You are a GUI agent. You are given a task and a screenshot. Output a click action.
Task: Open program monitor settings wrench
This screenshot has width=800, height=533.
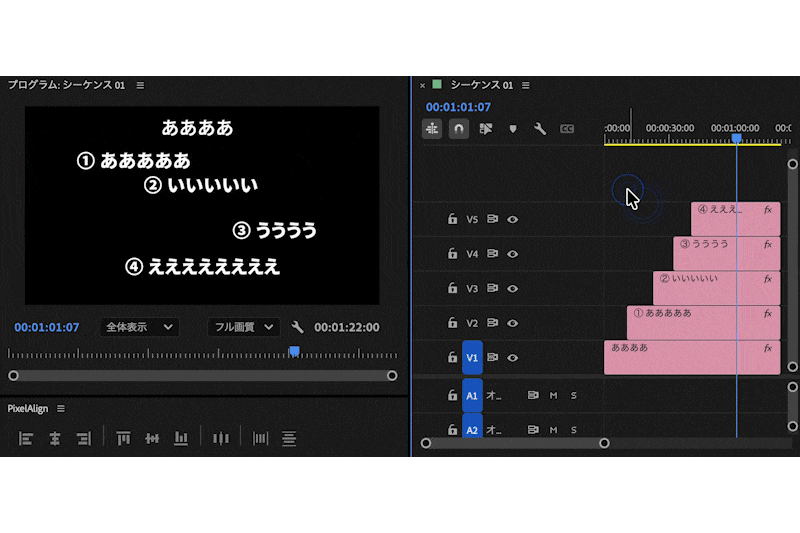coord(297,327)
